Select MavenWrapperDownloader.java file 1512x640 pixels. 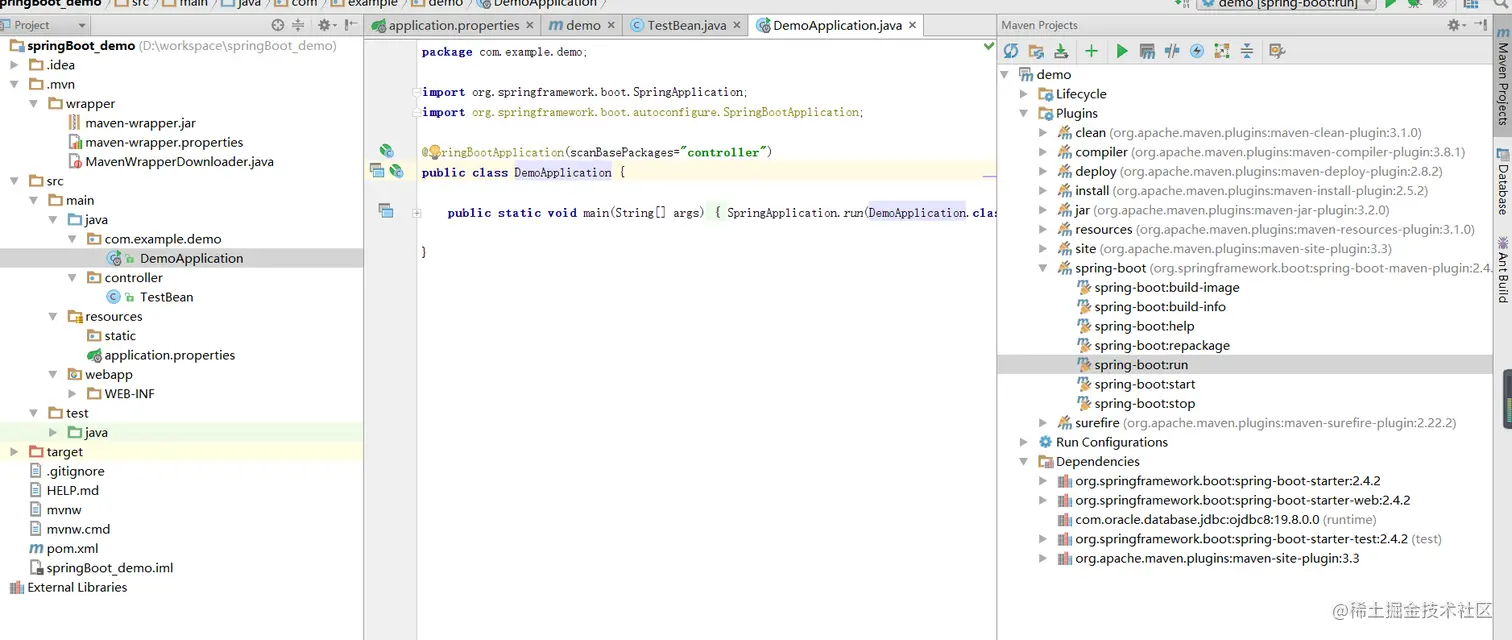(x=179, y=162)
